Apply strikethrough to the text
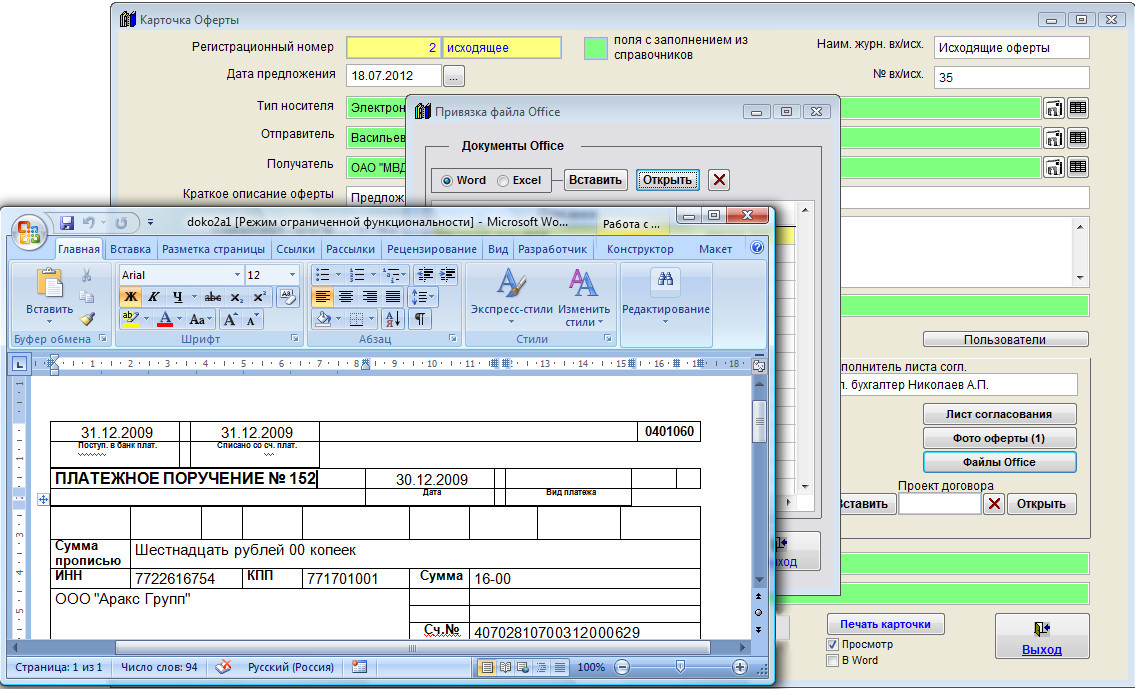The width and height of the screenshot is (1135, 689). pyautogui.click(x=212, y=297)
